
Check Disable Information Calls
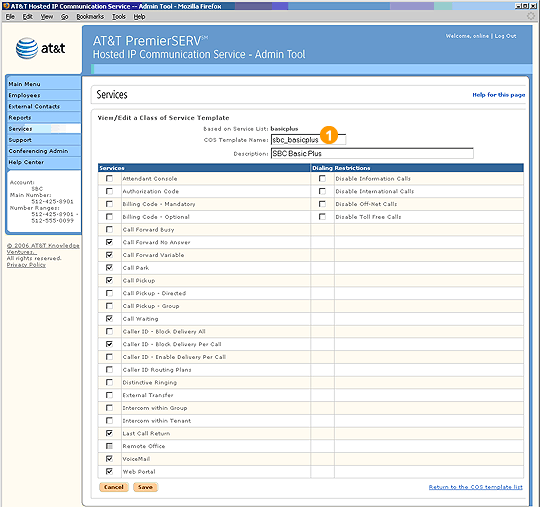tap(322, 178)
